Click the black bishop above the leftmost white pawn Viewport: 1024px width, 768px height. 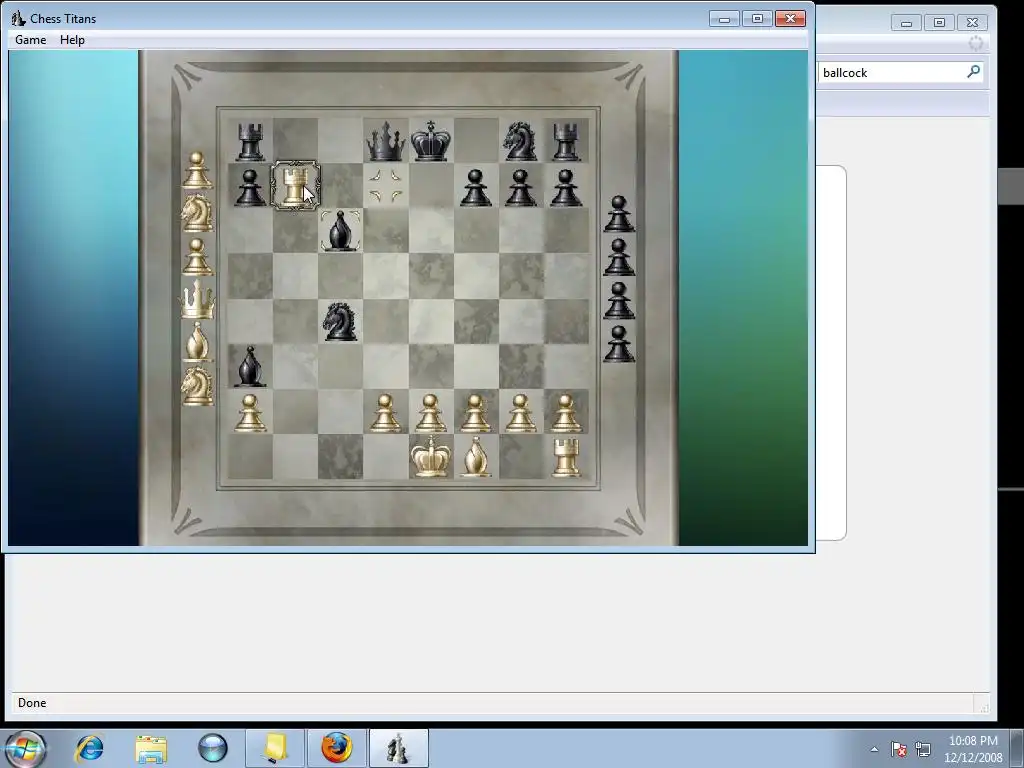point(250,367)
